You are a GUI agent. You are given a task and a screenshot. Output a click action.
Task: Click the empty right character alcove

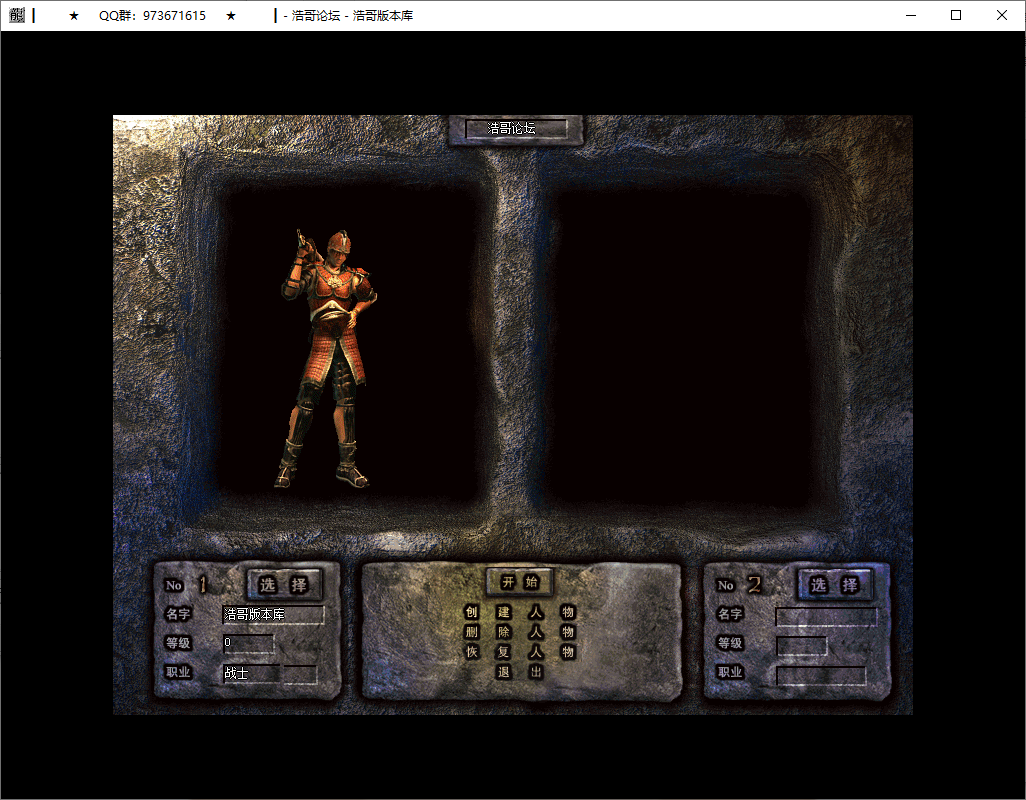click(x=685, y=345)
